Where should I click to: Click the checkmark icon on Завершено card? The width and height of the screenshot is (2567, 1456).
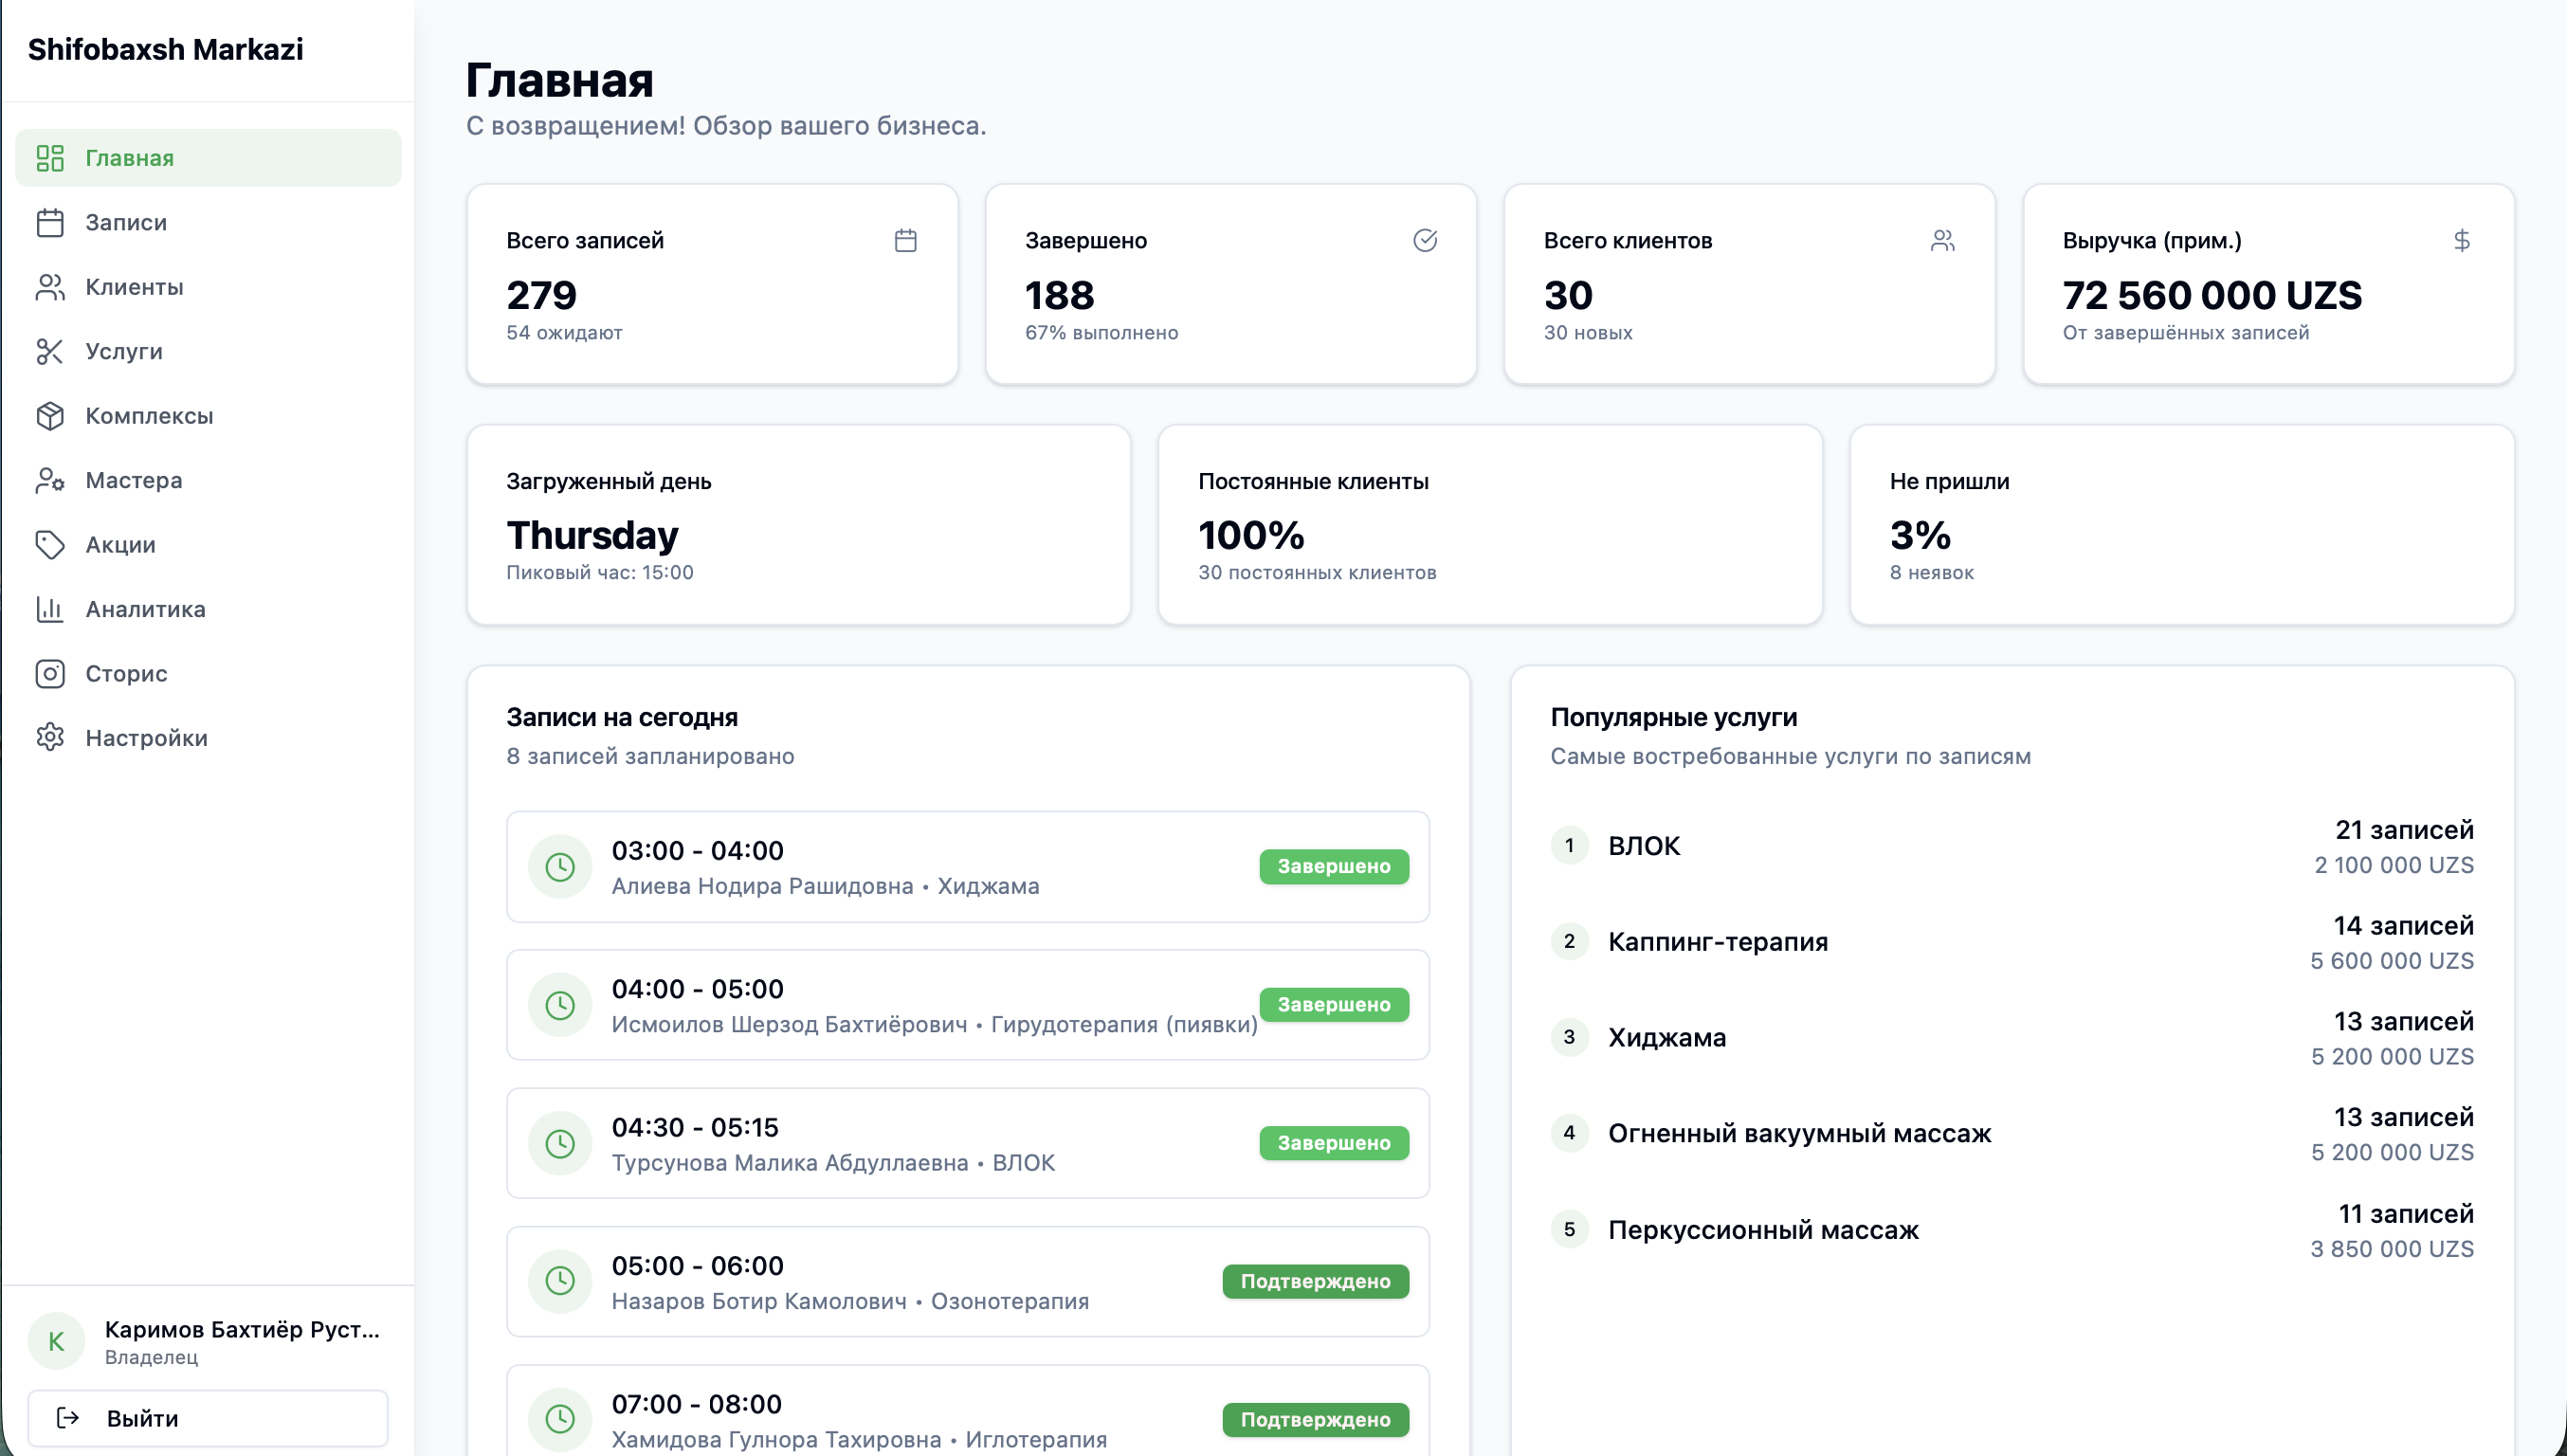point(1424,240)
